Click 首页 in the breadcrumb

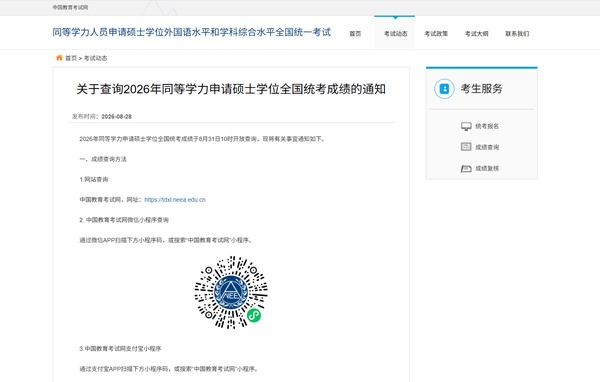(71, 58)
